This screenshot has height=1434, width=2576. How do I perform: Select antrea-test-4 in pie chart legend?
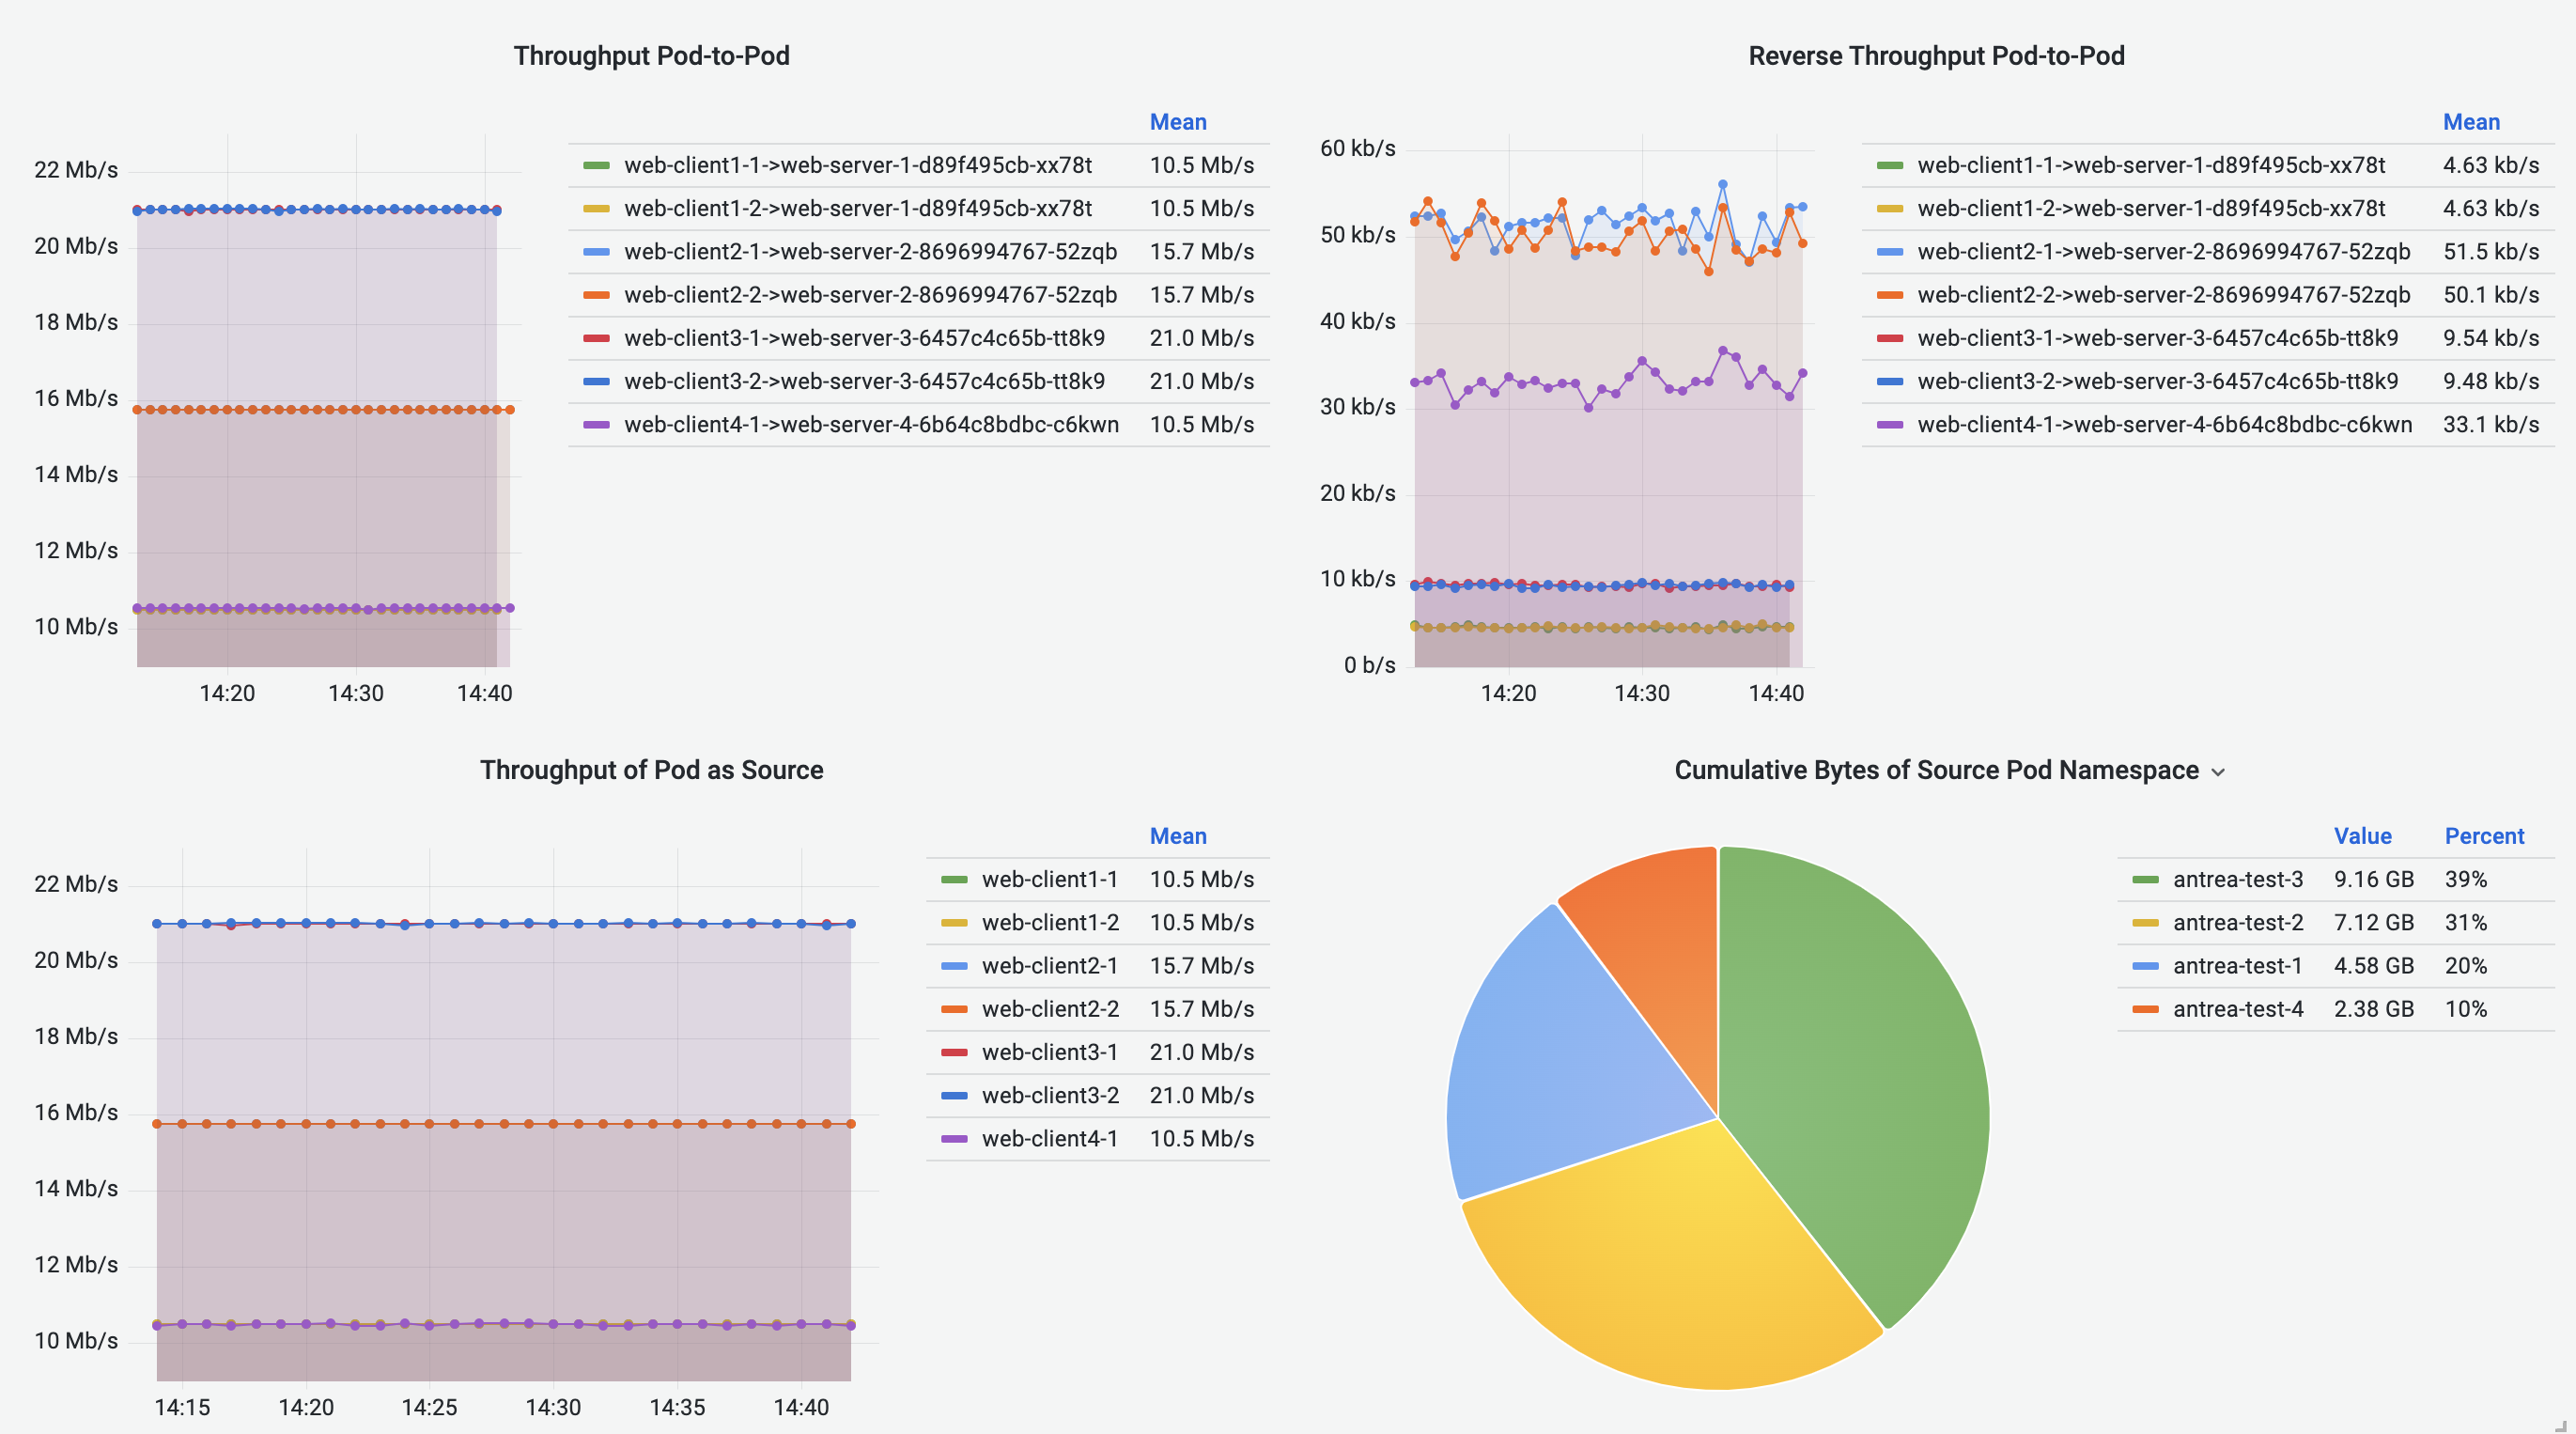pos(2238,1008)
